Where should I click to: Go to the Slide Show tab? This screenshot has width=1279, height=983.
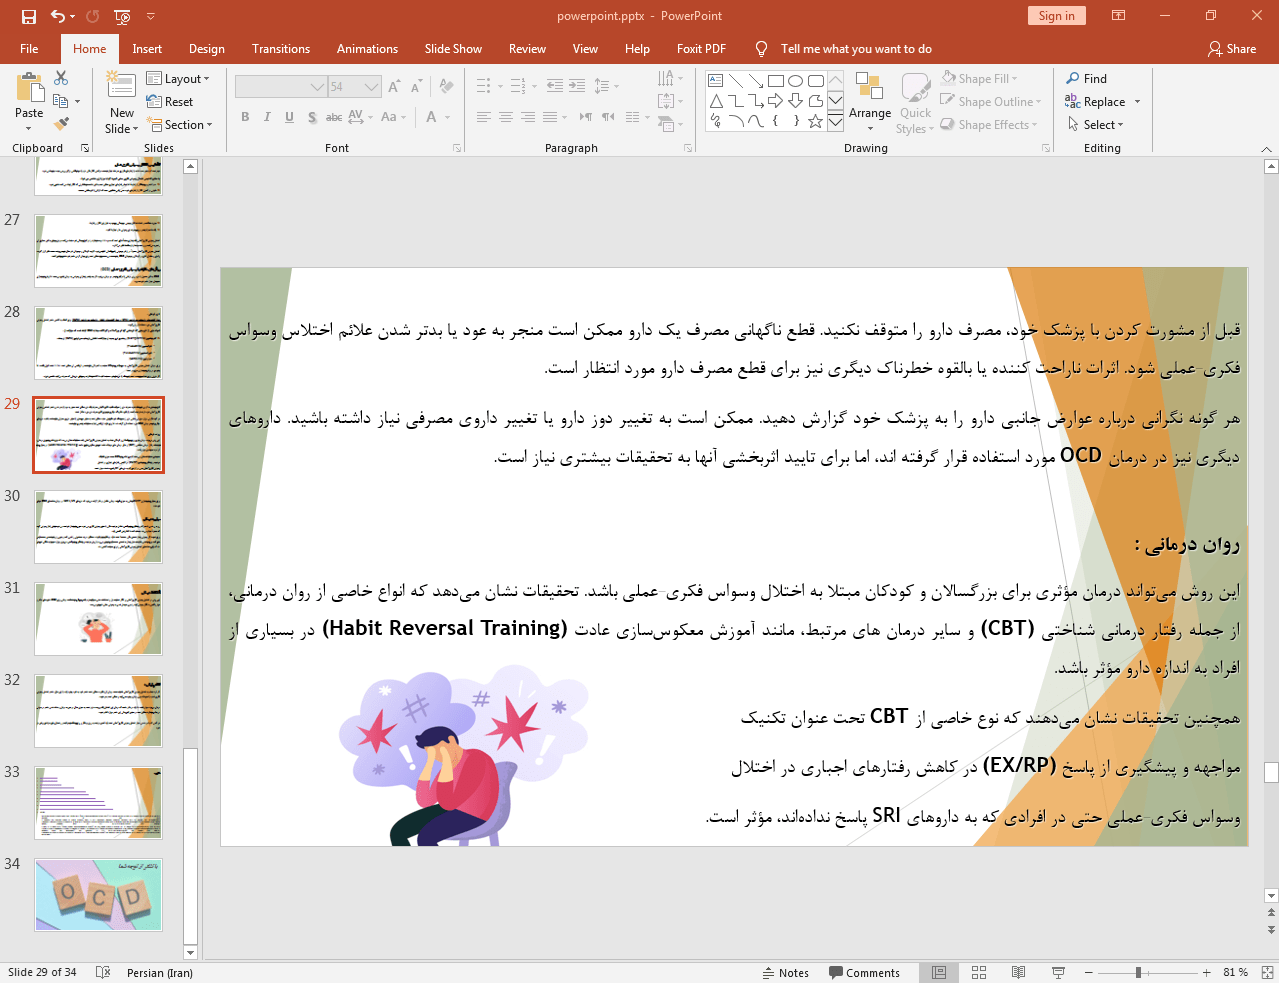(453, 49)
